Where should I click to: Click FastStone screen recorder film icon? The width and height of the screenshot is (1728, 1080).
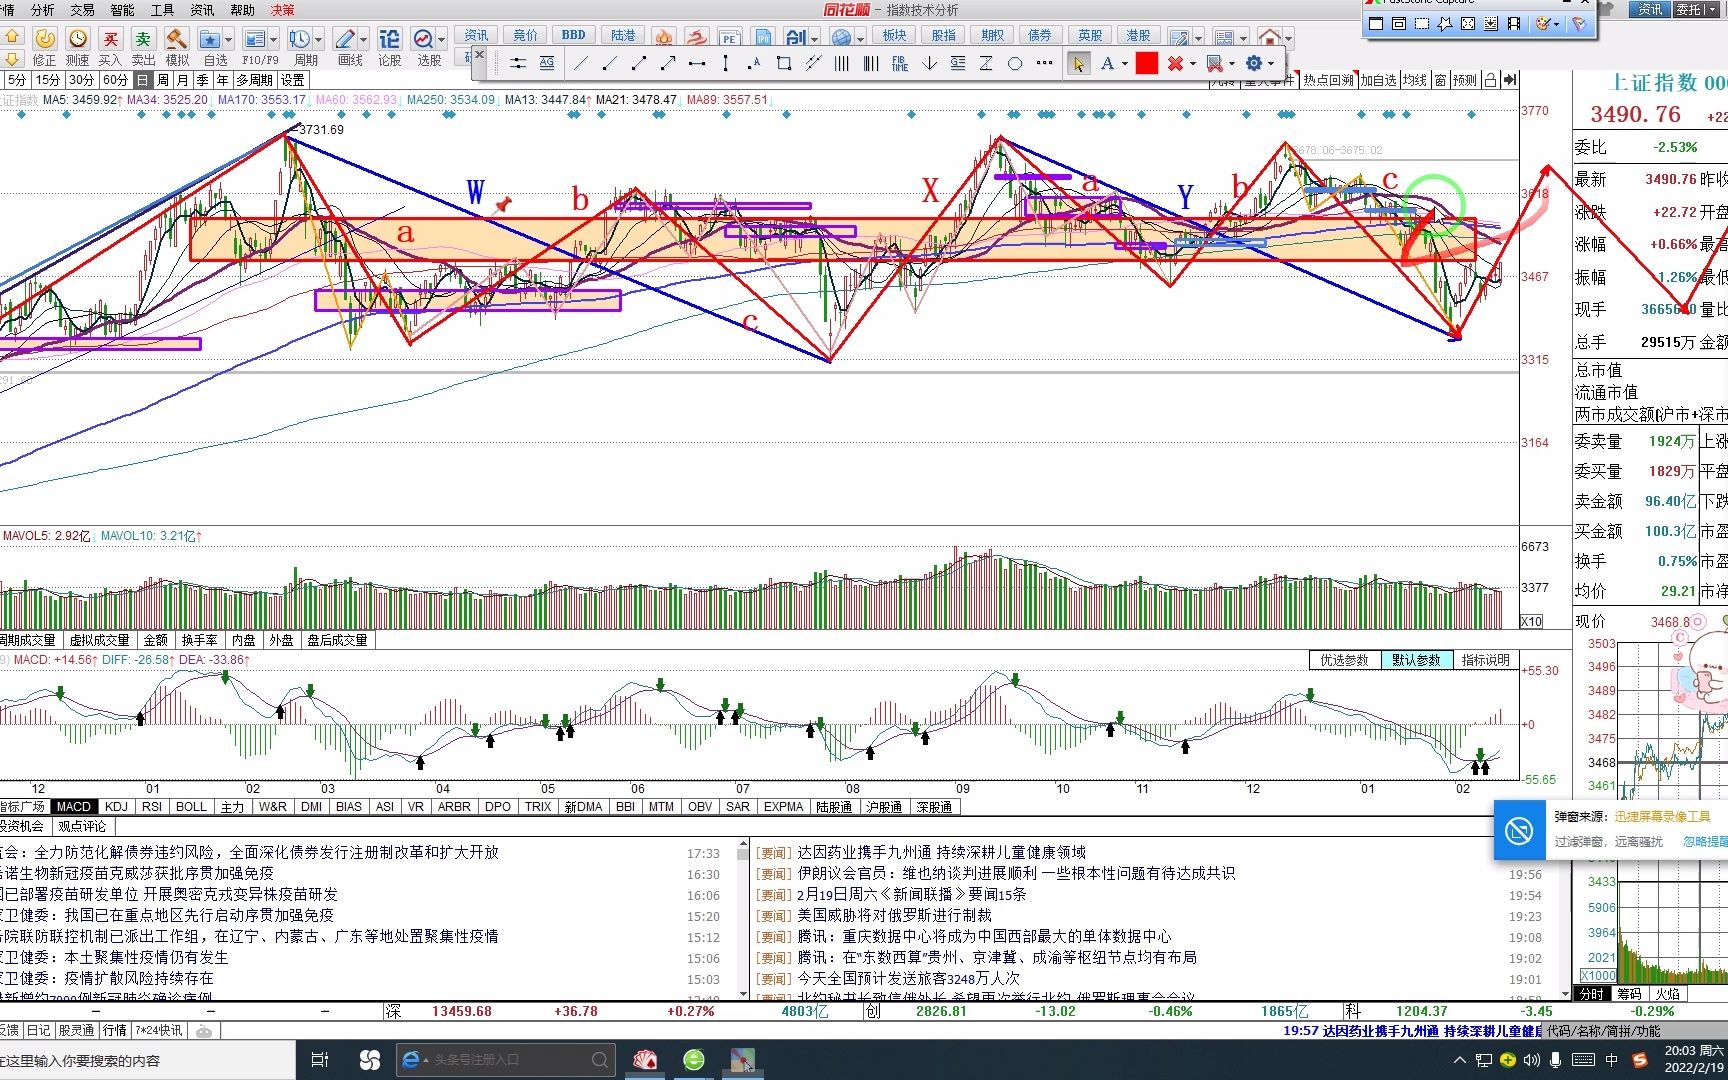pos(1514,23)
